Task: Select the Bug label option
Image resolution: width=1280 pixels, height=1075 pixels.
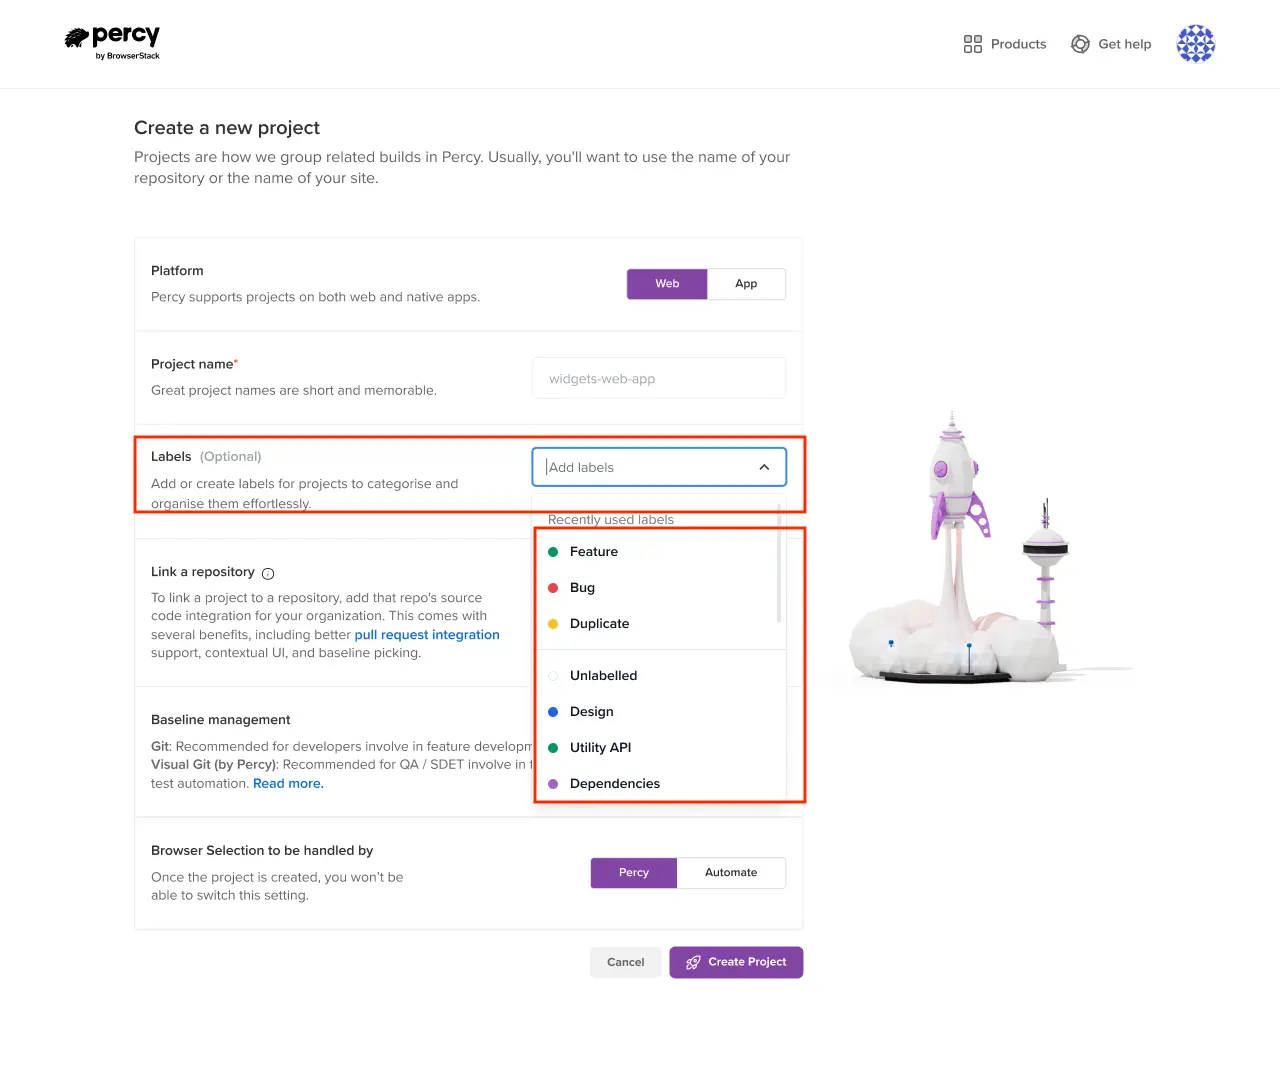Action: pyautogui.click(x=582, y=588)
